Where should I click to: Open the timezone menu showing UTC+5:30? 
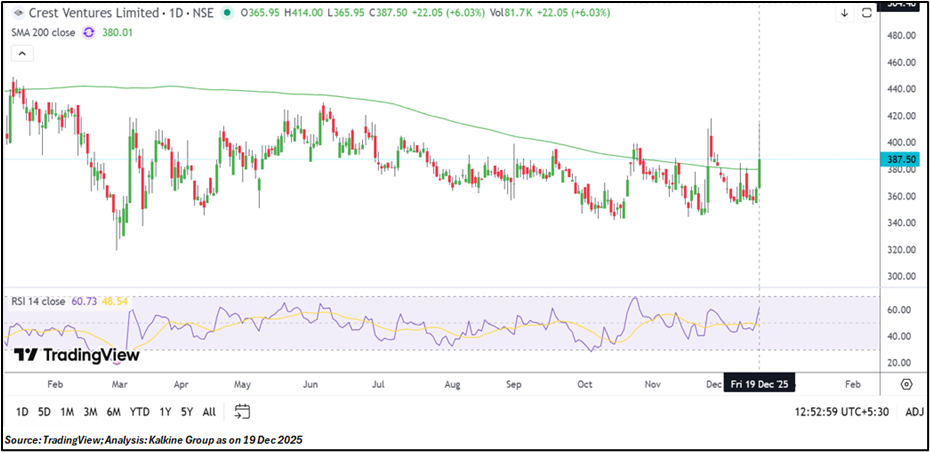840,411
